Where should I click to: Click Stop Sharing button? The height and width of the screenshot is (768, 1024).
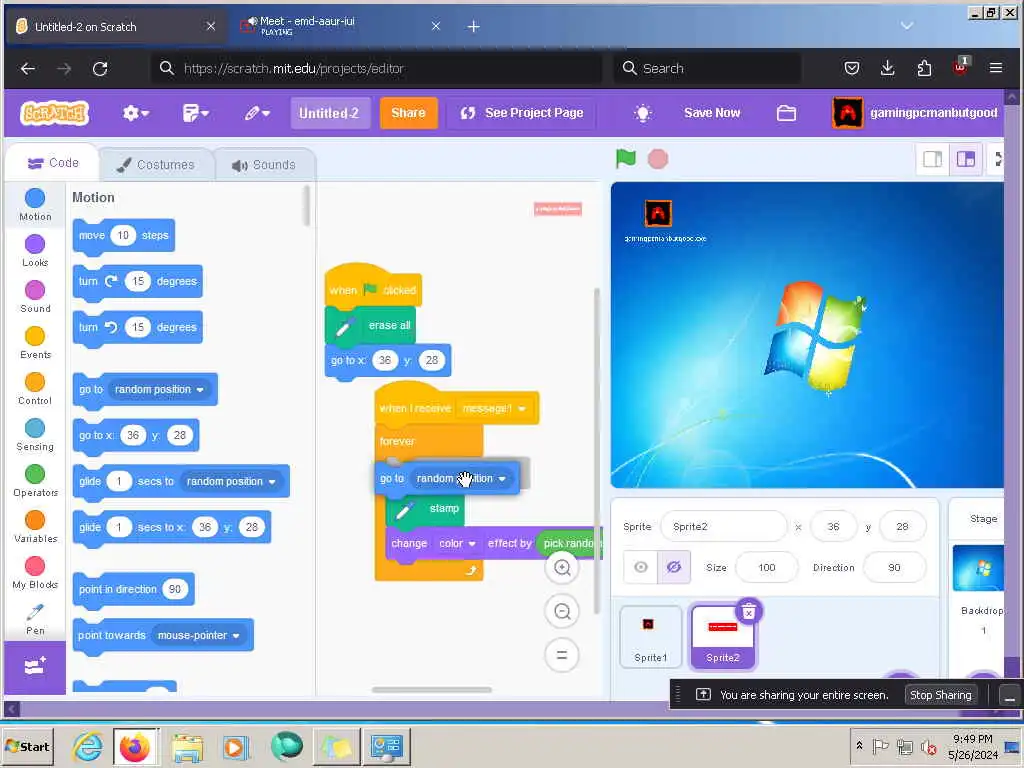click(x=940, y=695)
